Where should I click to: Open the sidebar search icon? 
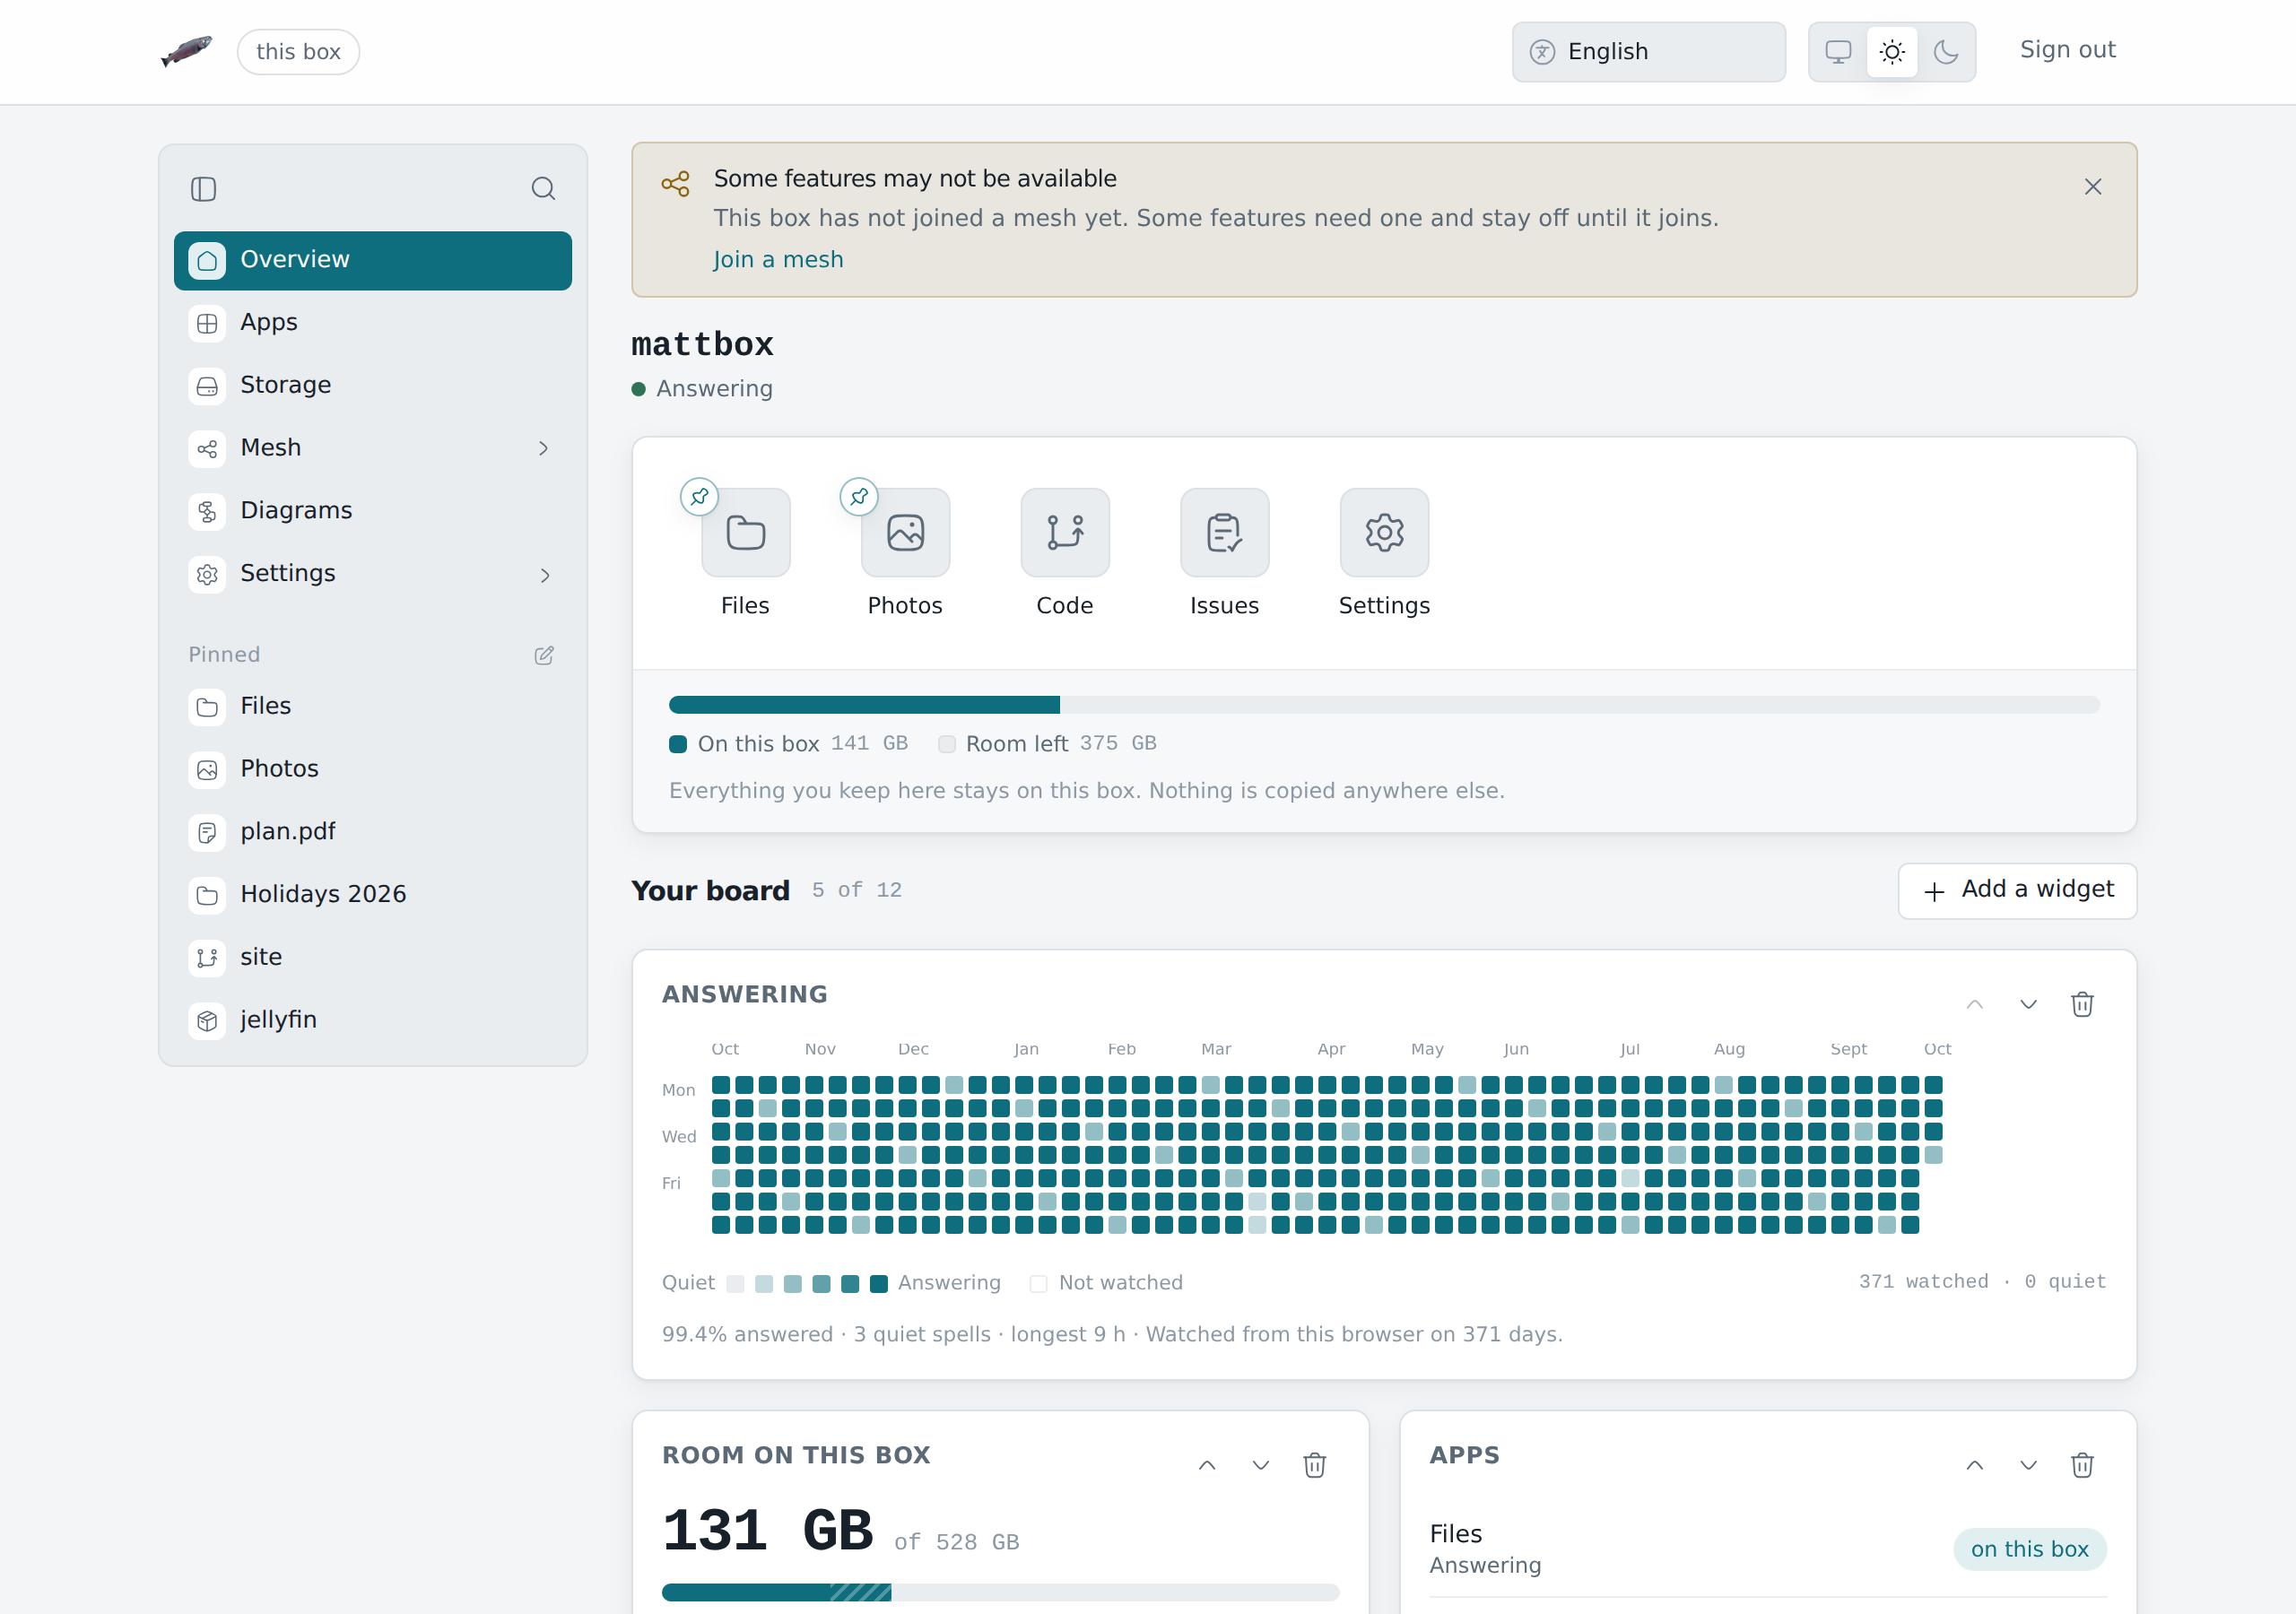(x=543, y=189)
